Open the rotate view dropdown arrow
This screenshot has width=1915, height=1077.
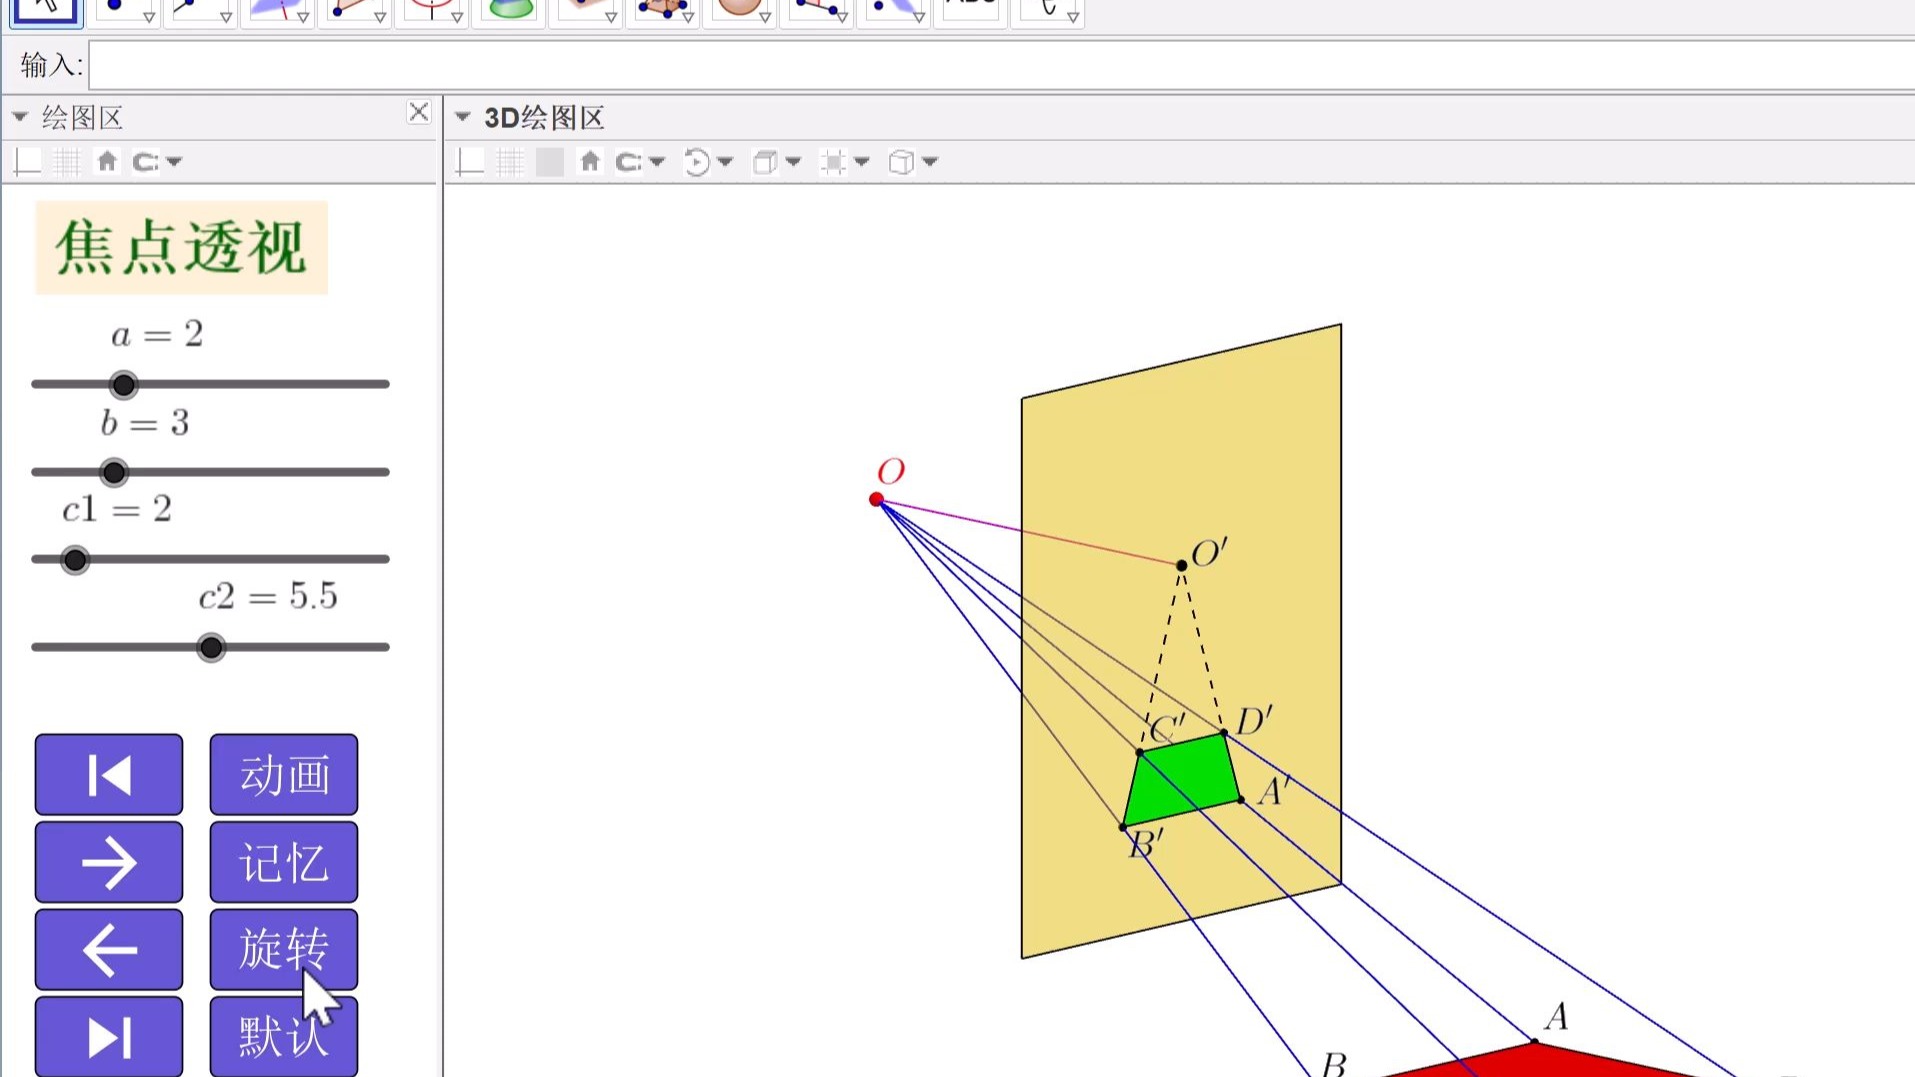coord(726,162)
